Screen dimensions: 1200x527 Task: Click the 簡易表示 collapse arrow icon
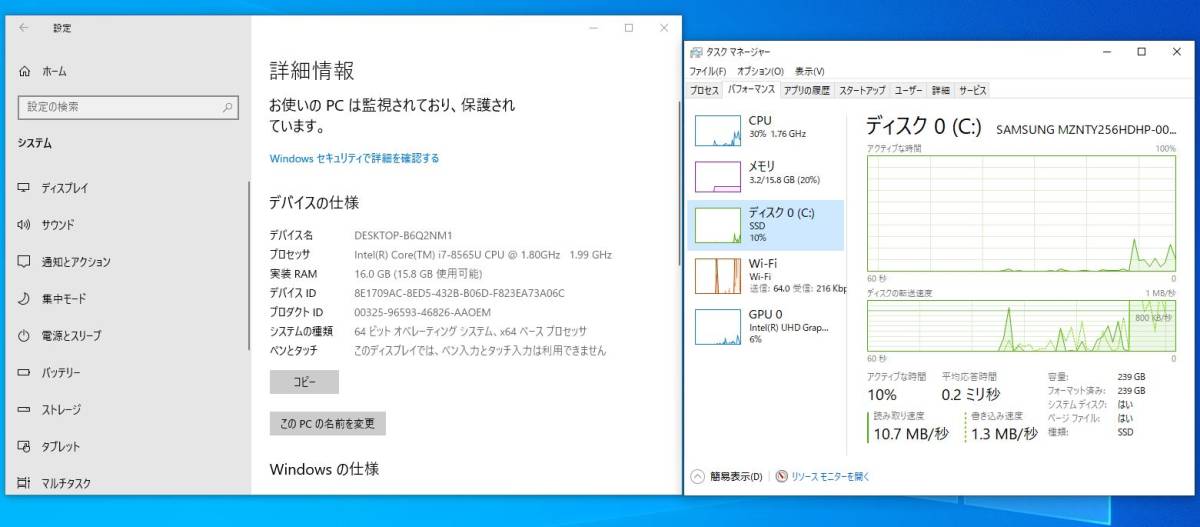click(699, 477)
